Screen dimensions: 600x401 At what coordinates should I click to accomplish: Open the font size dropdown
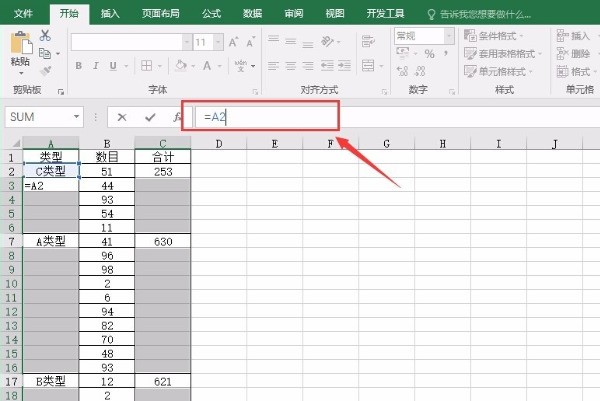[217, 42]
